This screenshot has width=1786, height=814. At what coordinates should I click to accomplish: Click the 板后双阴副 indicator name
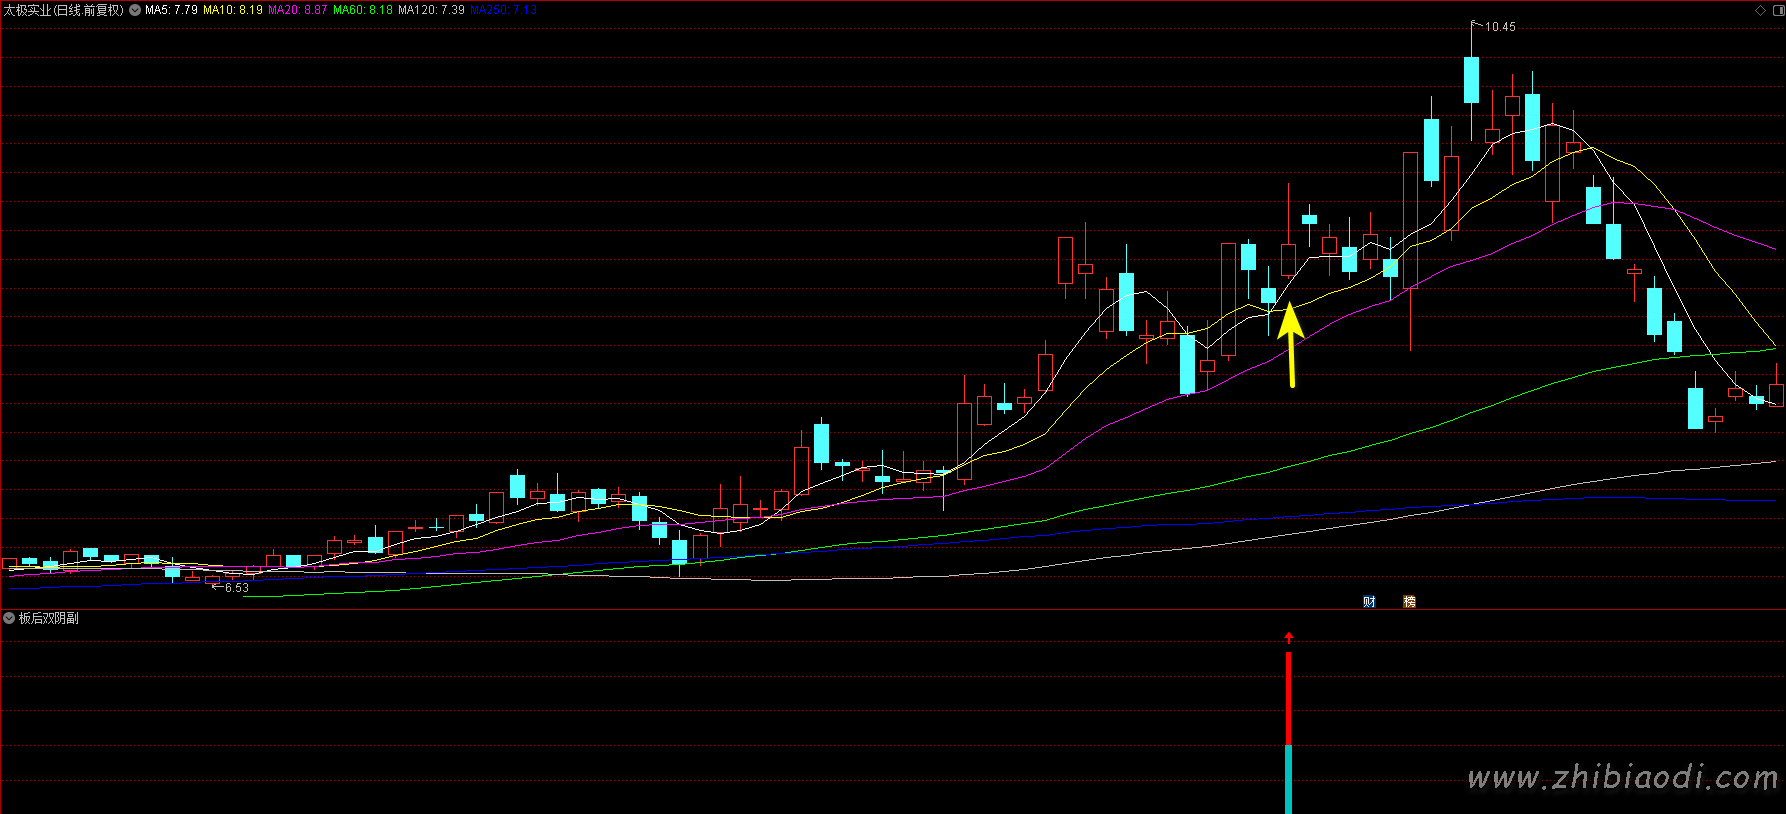(48, 618)
